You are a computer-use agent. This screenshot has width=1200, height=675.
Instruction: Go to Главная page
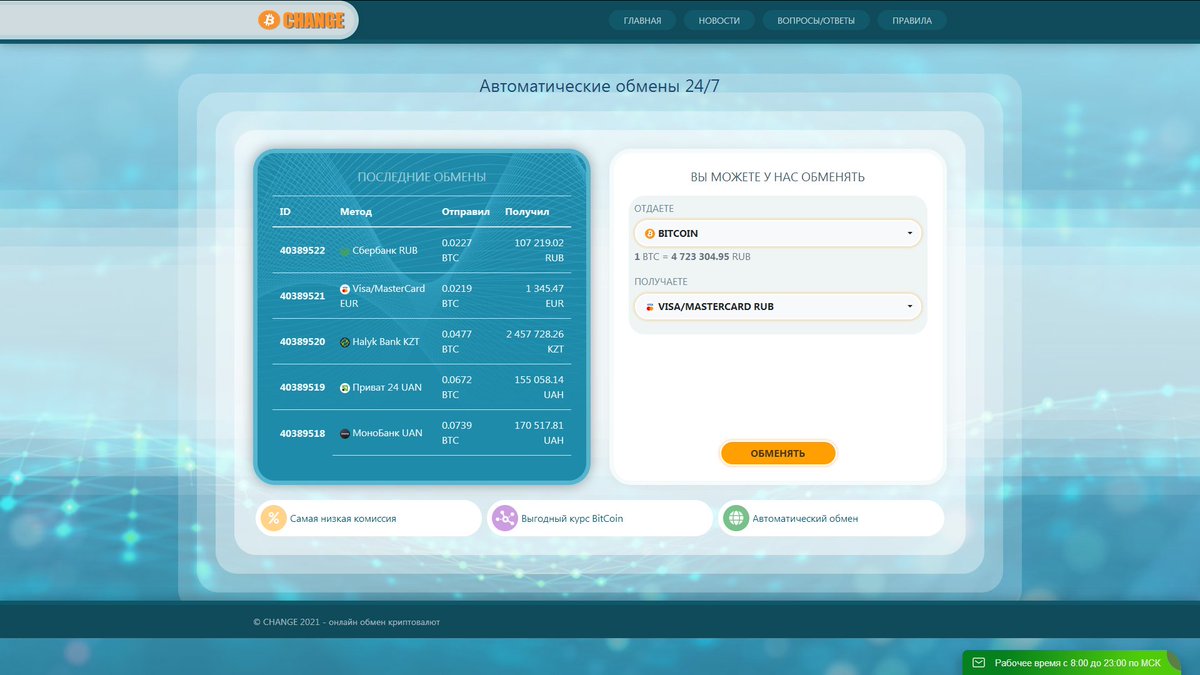click(x=642, y=20)
